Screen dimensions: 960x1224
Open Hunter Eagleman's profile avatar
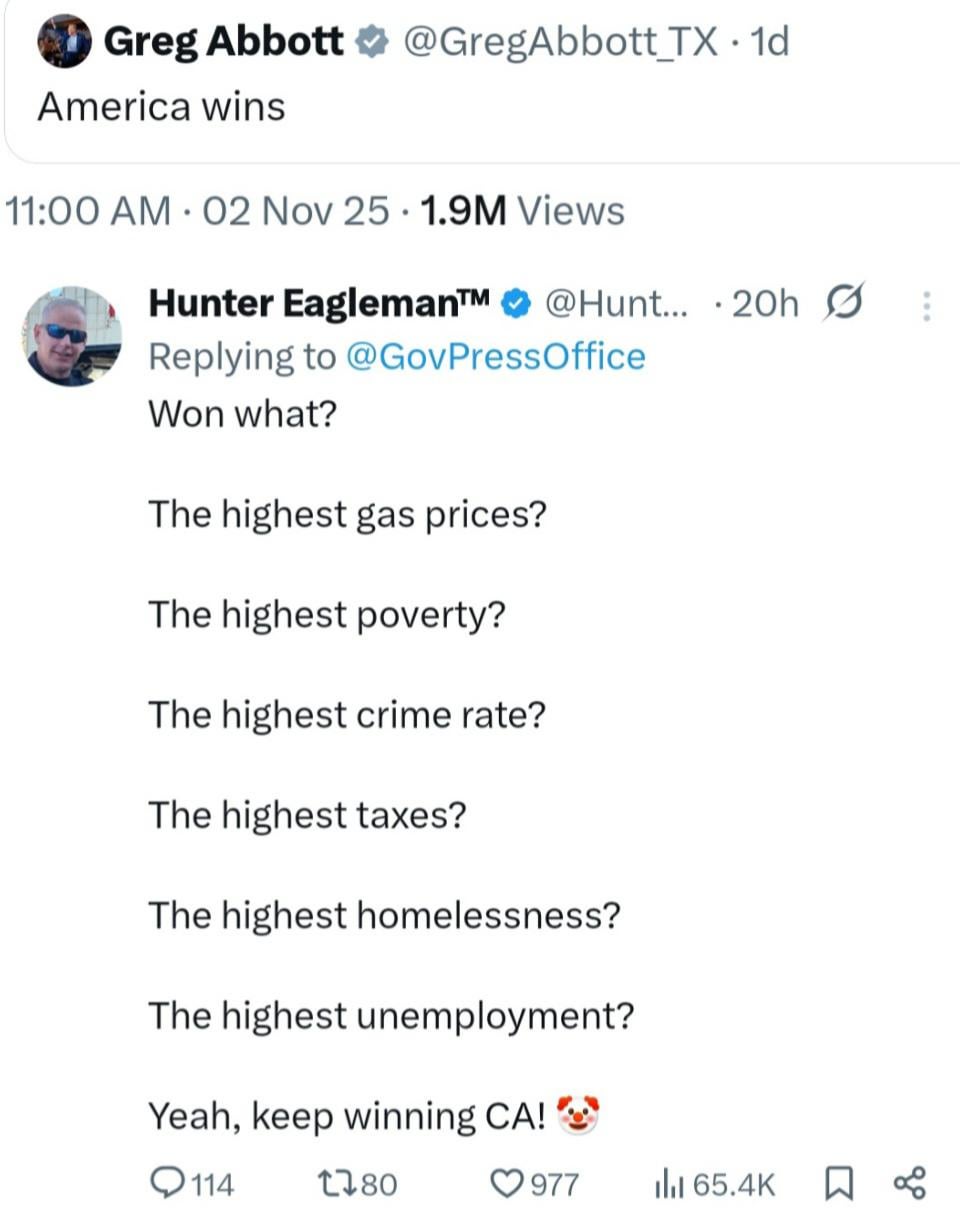click(72, 336)
